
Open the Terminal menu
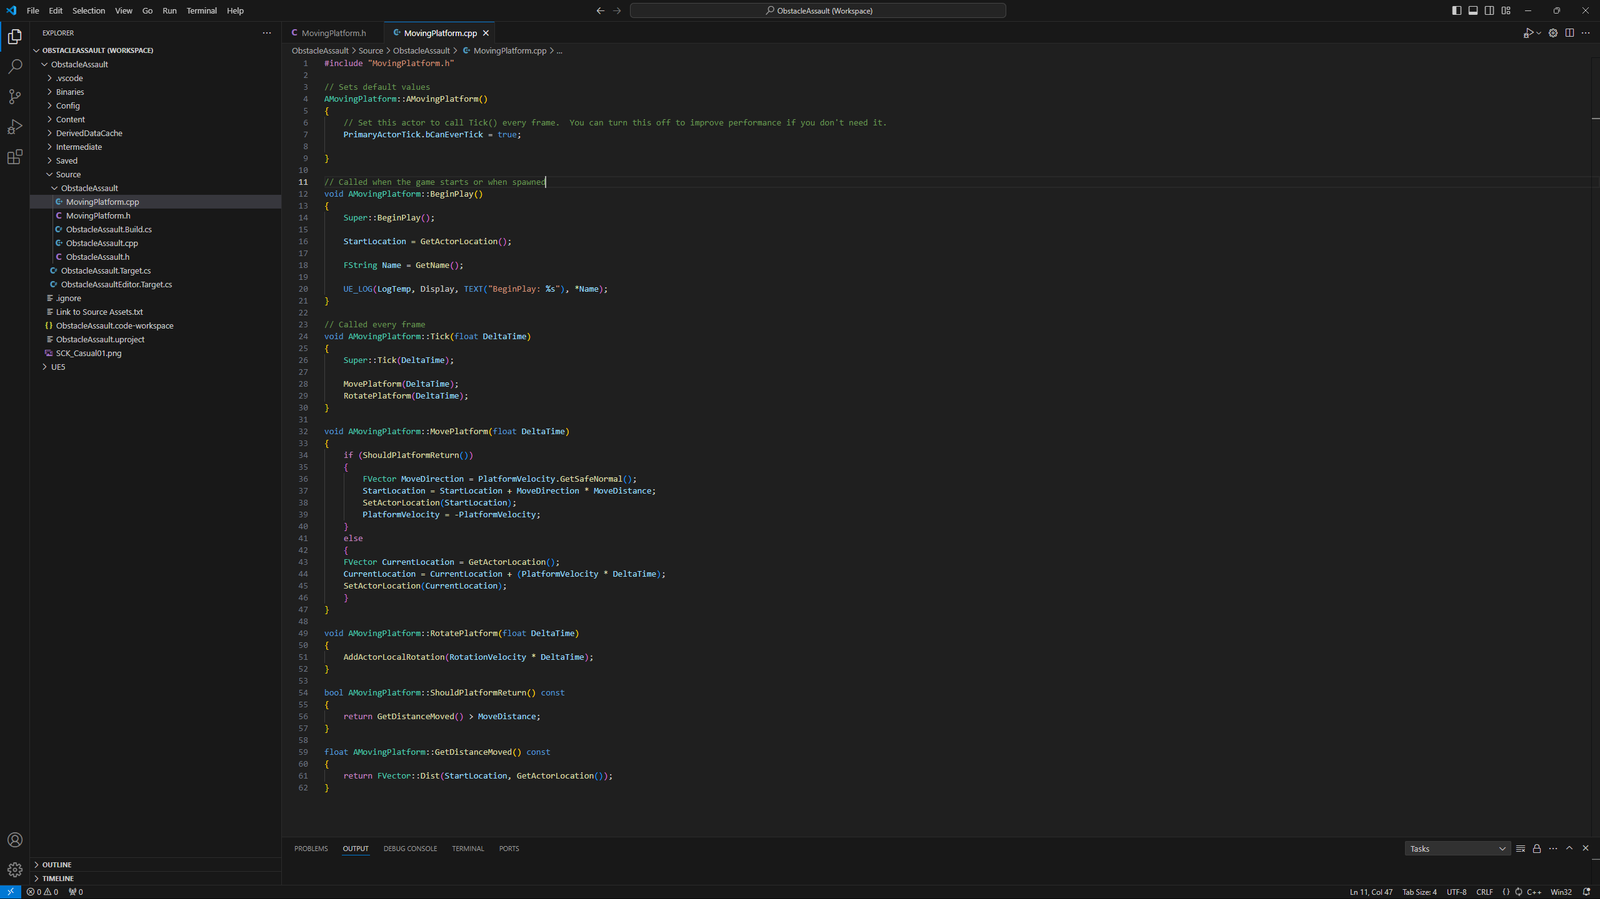[x=201, y=11]
